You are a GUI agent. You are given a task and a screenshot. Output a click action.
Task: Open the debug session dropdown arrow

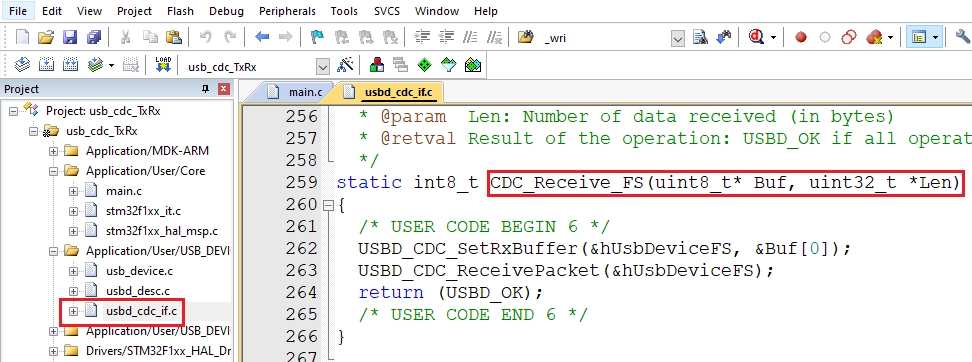click(x=773, y=37)
